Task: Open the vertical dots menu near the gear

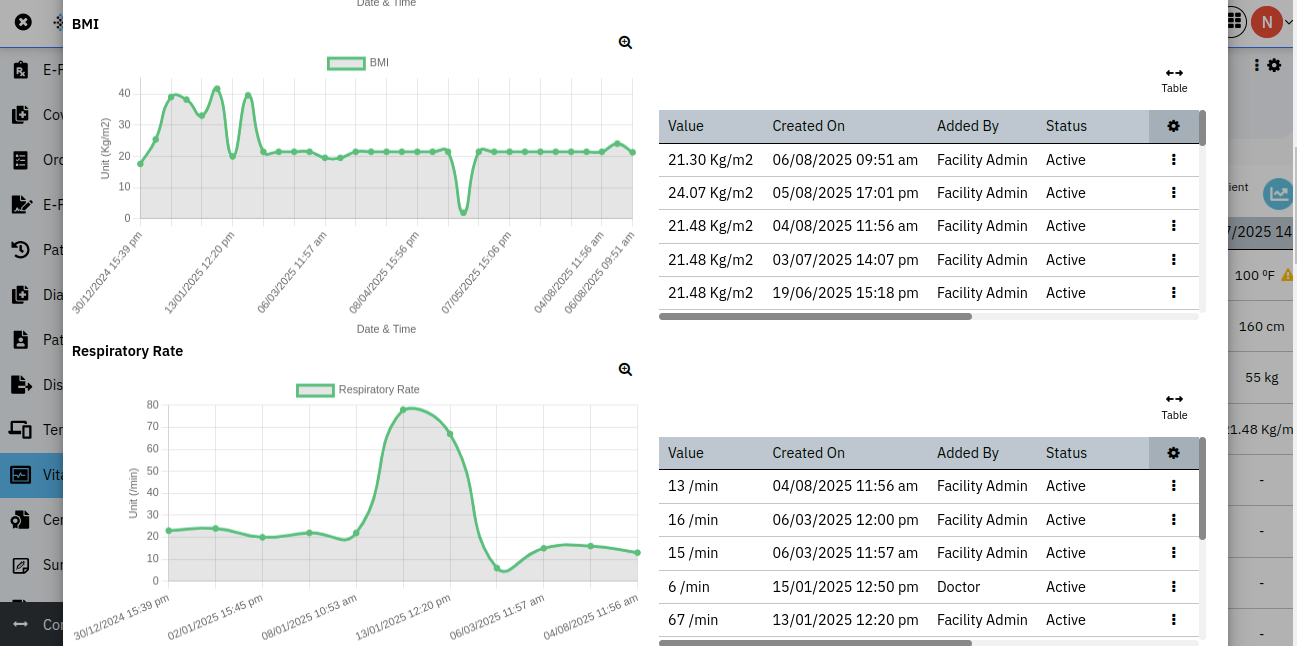Action: 1257,65
